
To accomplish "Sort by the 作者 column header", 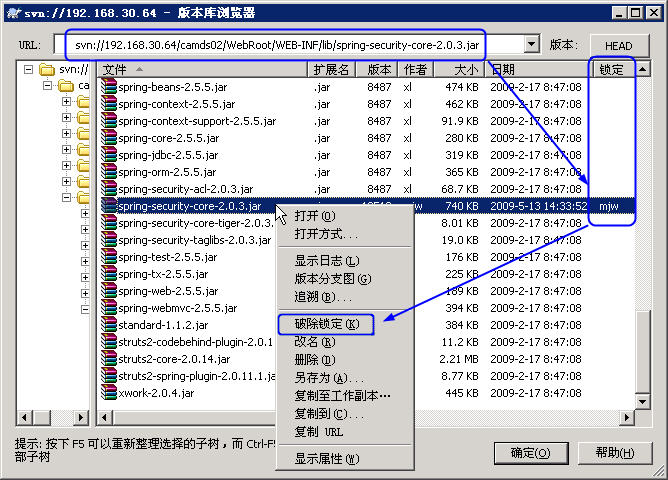I will tap(416, 69).
